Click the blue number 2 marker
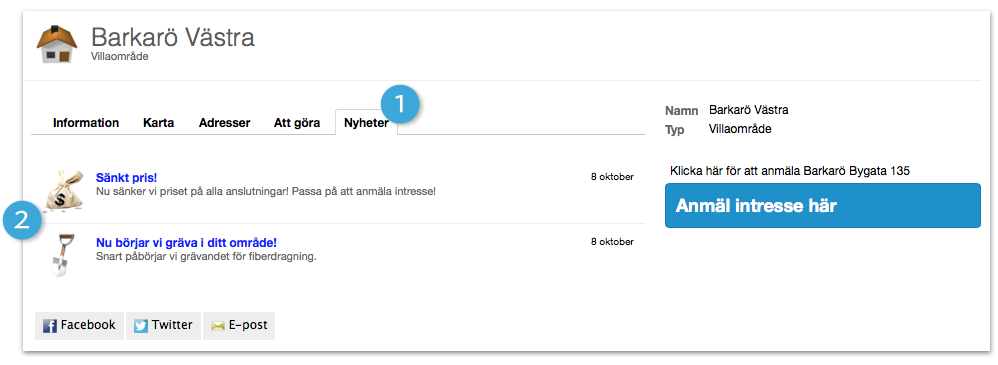The width and height of the screenshot is (998, 365). click(x=22, y=221)
